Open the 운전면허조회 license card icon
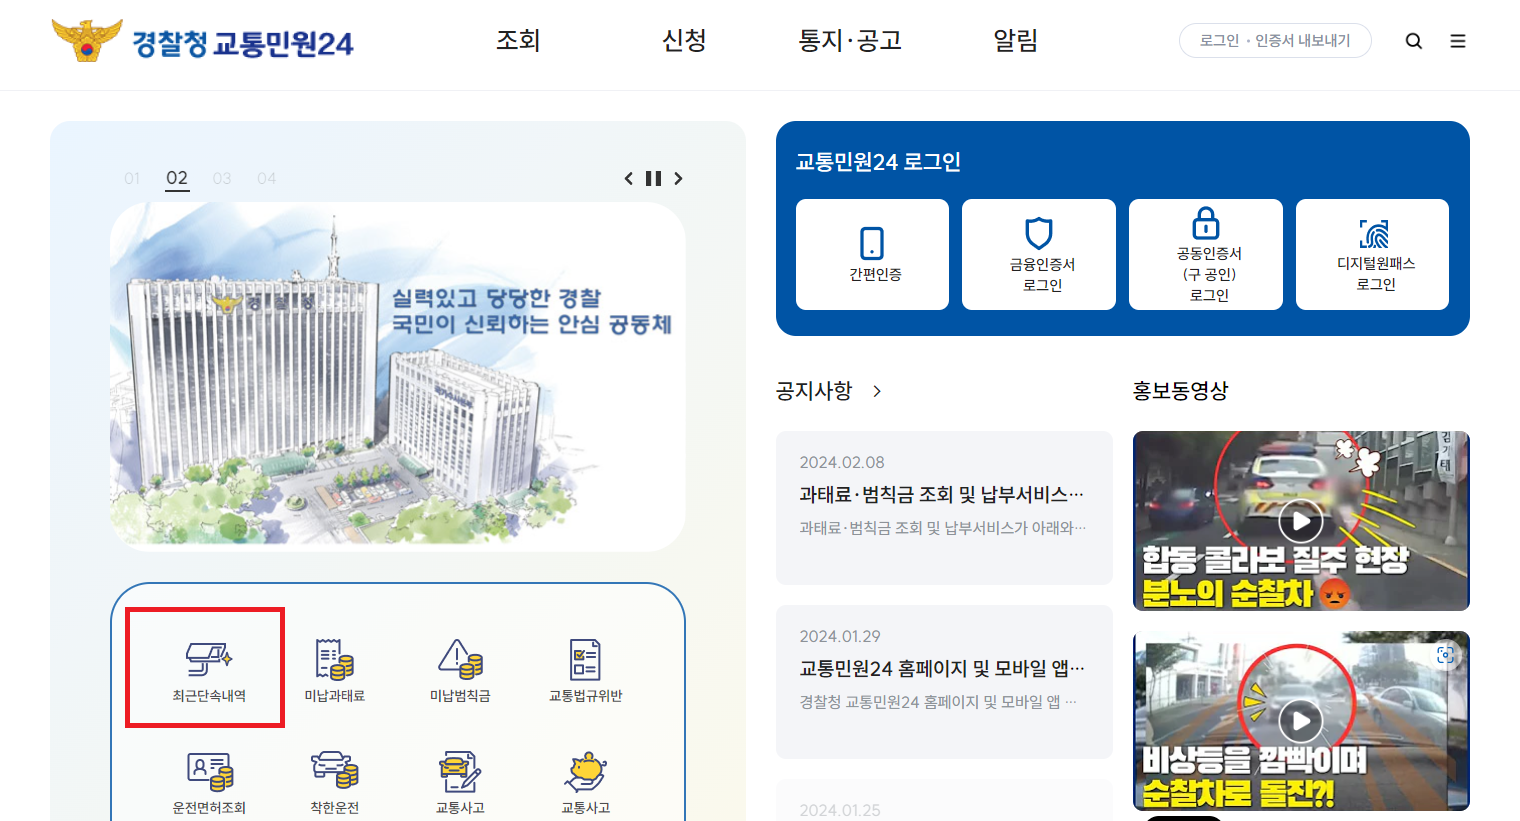 [210, 771]
